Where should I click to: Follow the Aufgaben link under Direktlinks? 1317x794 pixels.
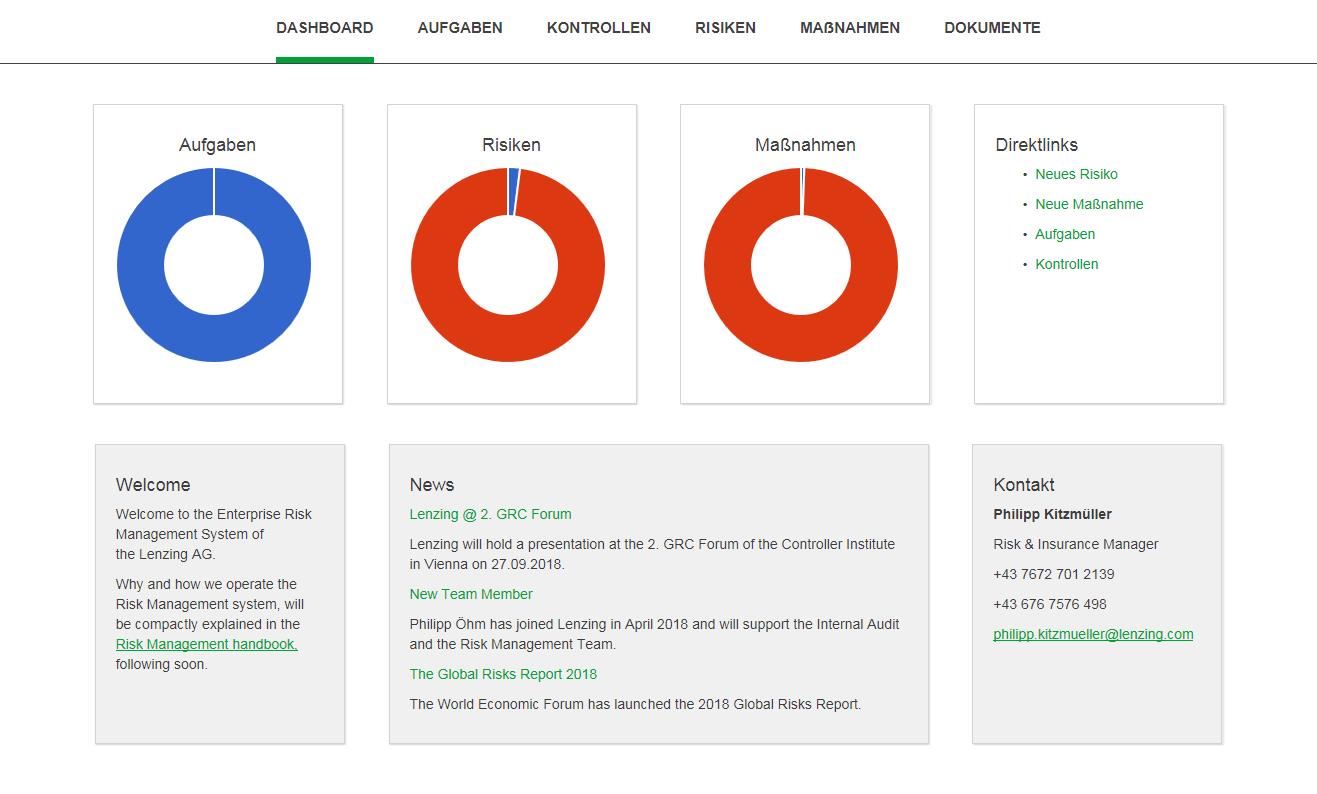tap(1065, 234)
